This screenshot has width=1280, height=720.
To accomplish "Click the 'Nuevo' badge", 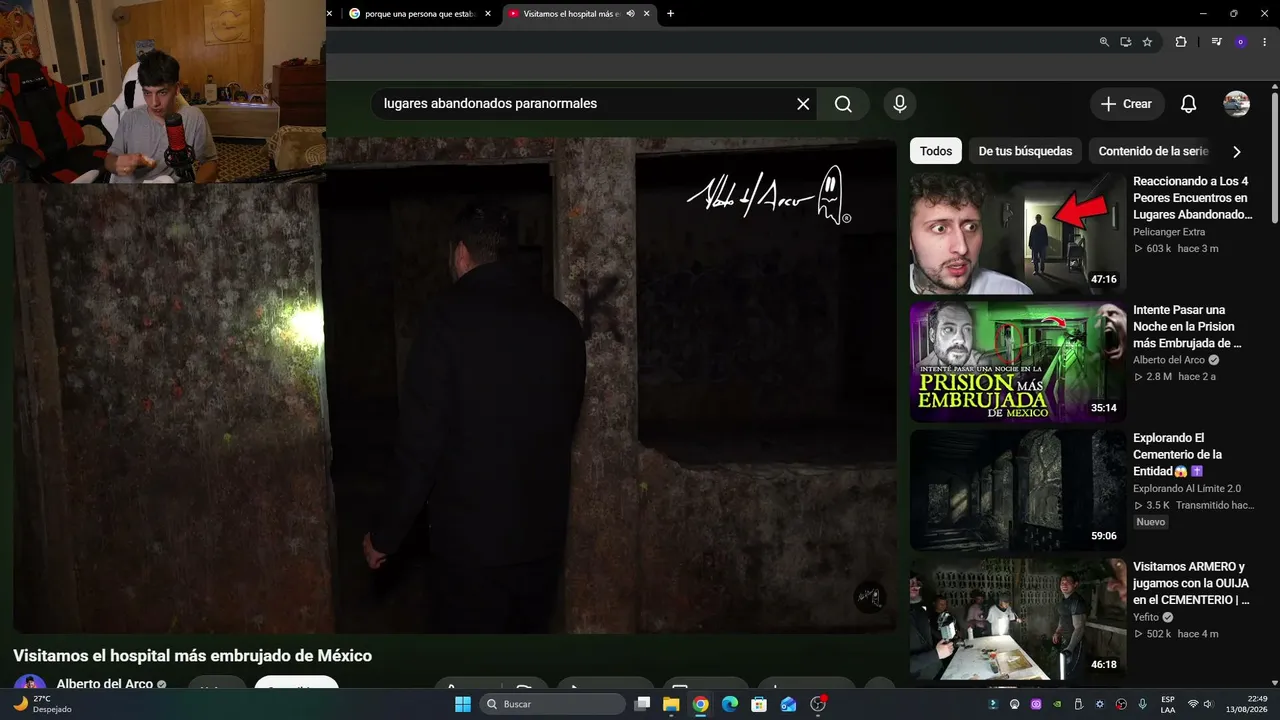I will click(1151, 522).
